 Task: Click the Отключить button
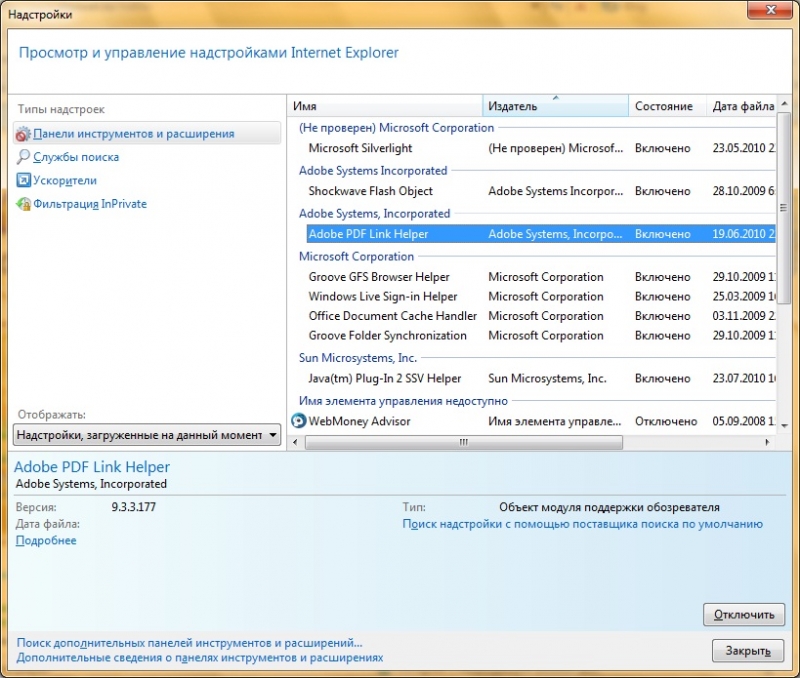point(744,615)
